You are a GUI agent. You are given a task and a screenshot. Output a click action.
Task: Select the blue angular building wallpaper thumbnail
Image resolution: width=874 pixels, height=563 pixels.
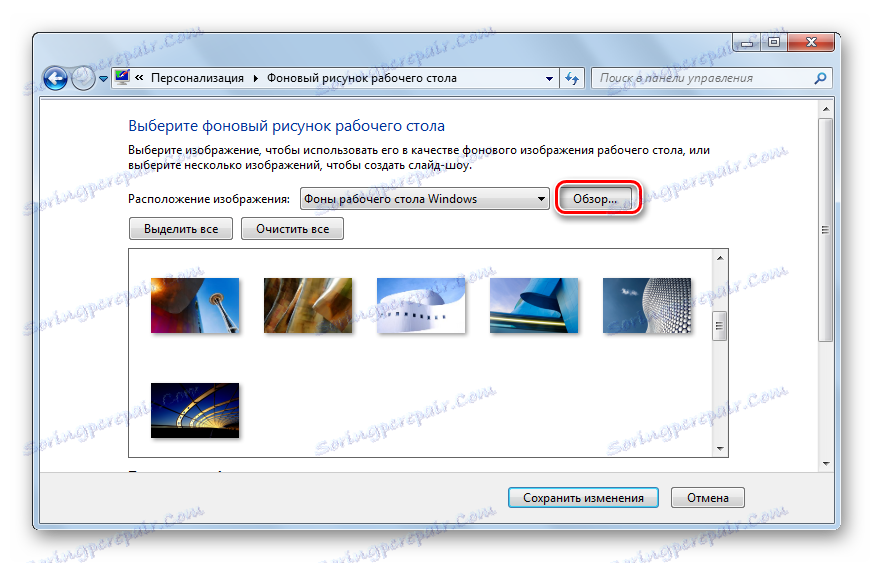point(534,305)
